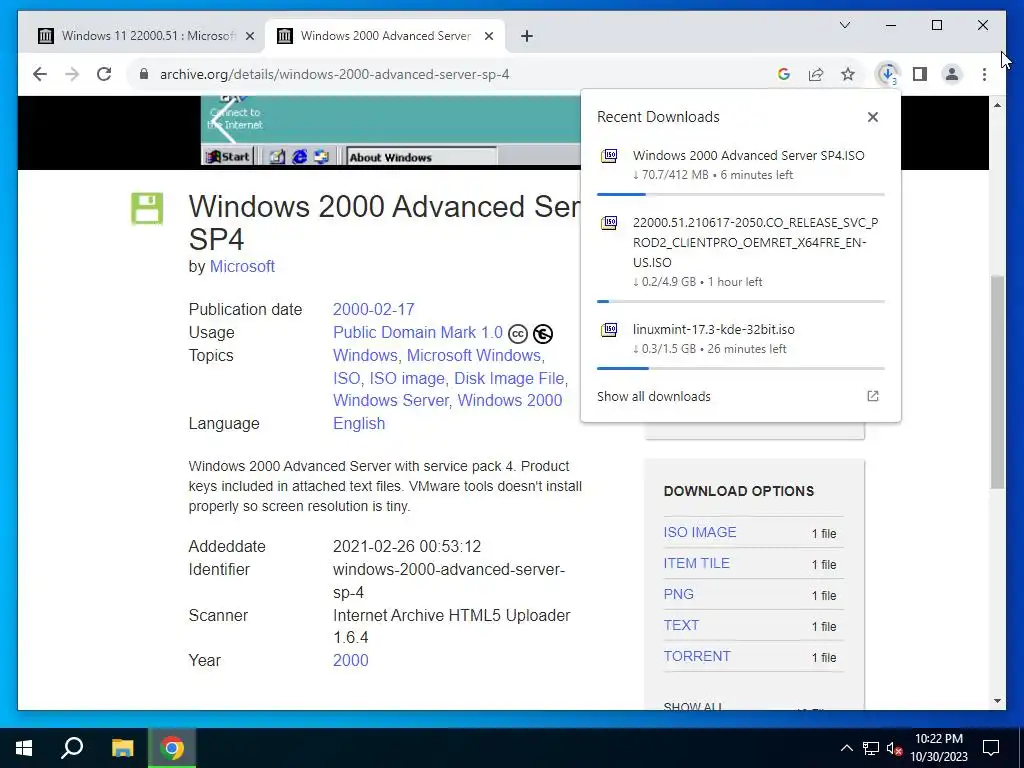The width and height of the screenshot is (1024, 768).
Task: Close the Windows 2000 Advanced Server tab
Action: (x=488, y=36)
